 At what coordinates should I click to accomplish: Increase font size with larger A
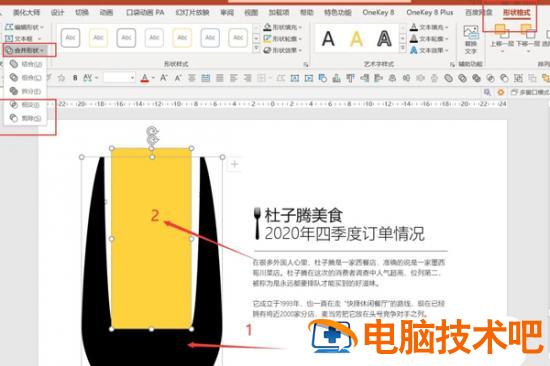[x=163, y=78]
